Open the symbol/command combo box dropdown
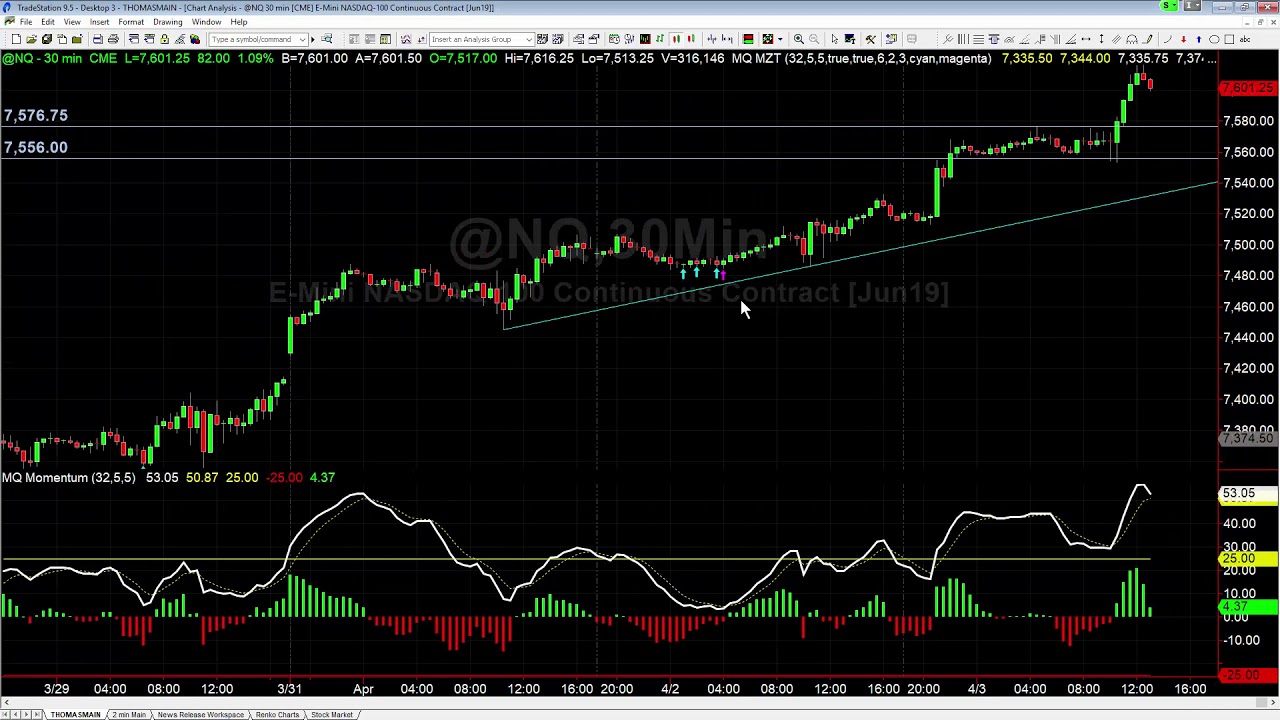 (302, 39)
